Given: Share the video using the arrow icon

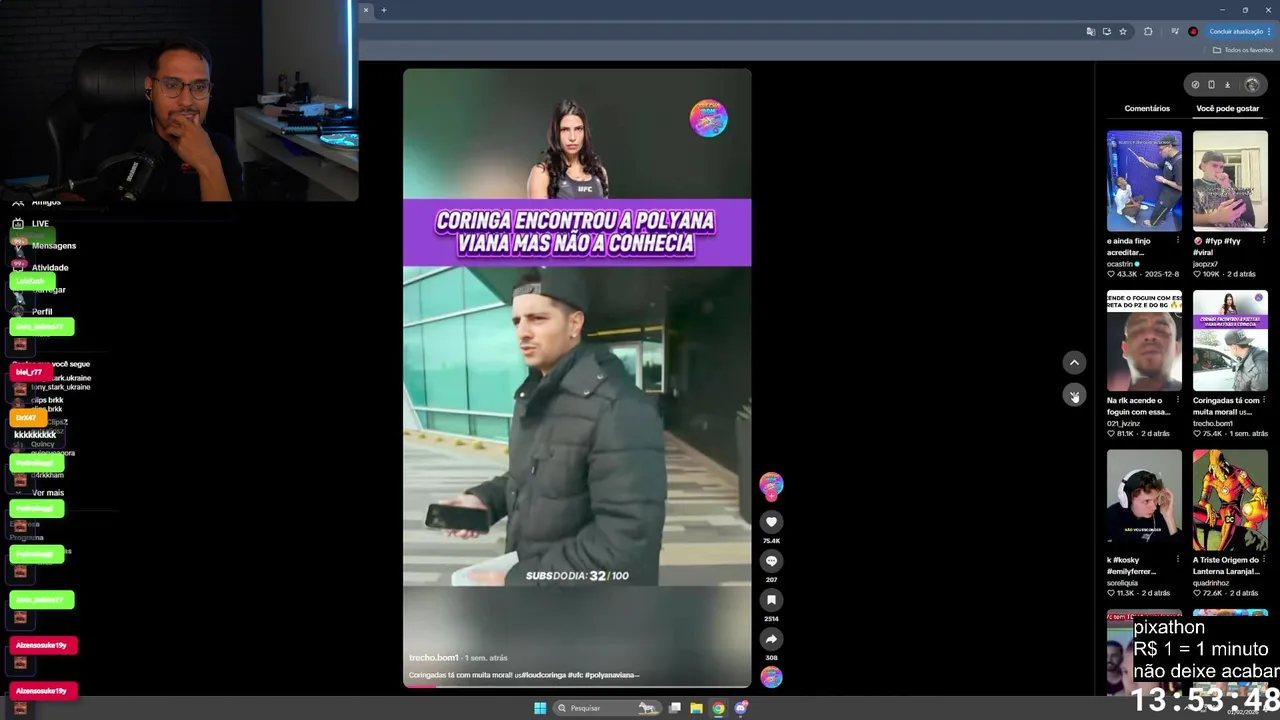Looking at the screenshot, I should pyautogui.click(x=771, y=639).
